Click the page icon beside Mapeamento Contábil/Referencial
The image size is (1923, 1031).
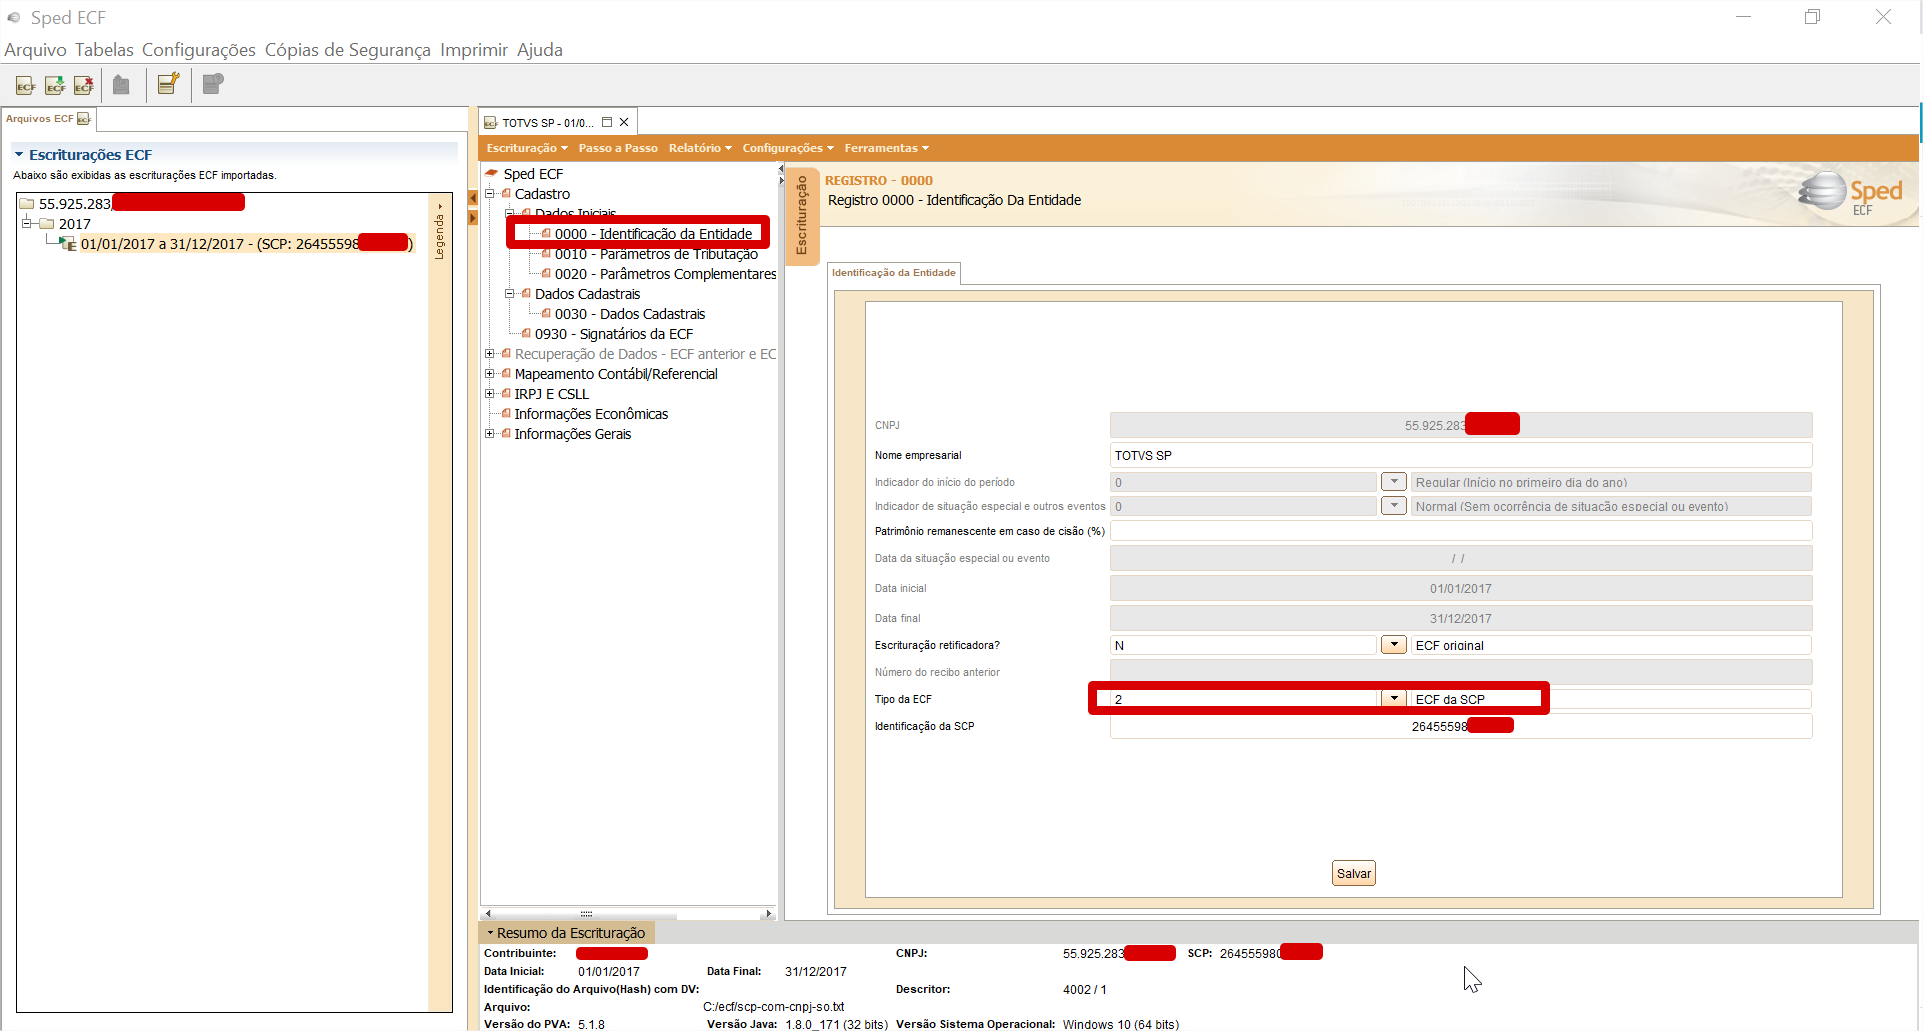(506, 374)
